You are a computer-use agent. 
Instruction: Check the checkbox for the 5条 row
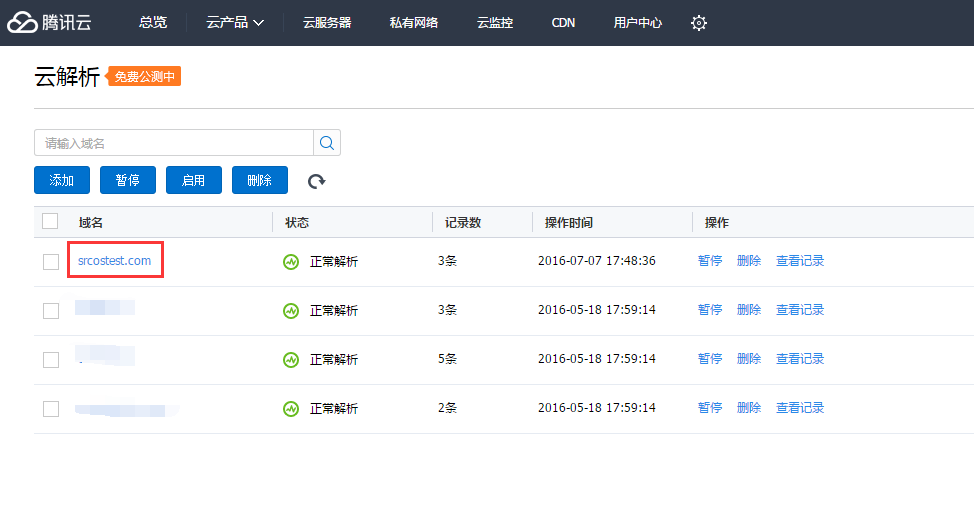pos(51,360)
